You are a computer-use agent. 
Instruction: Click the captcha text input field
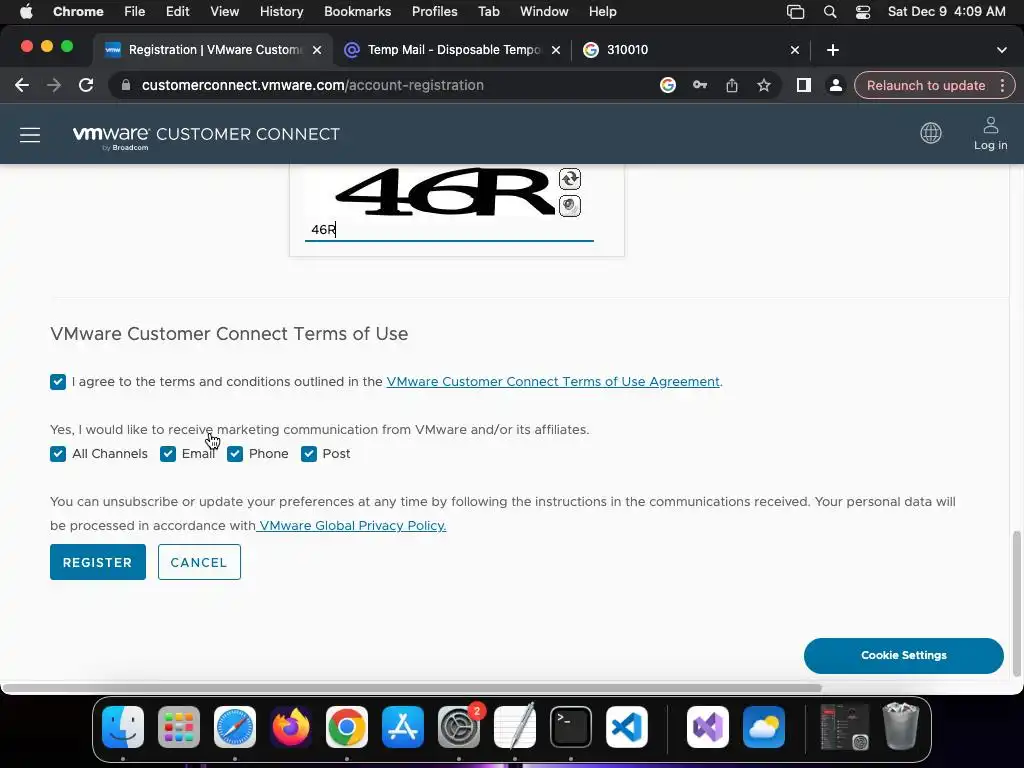tap(449, 230)
